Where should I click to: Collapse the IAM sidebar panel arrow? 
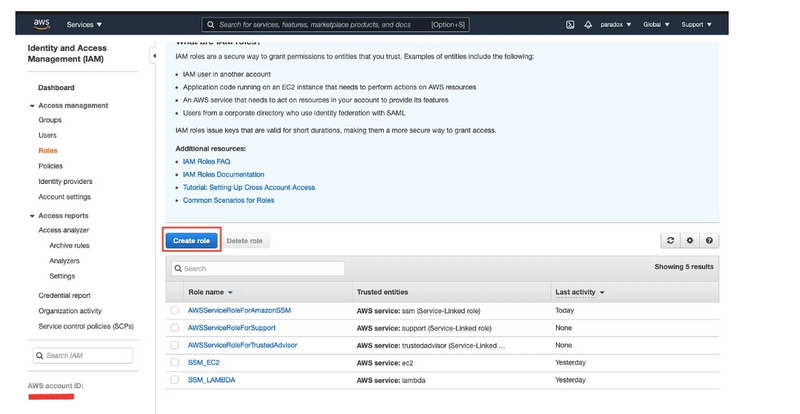pos(154,57)
